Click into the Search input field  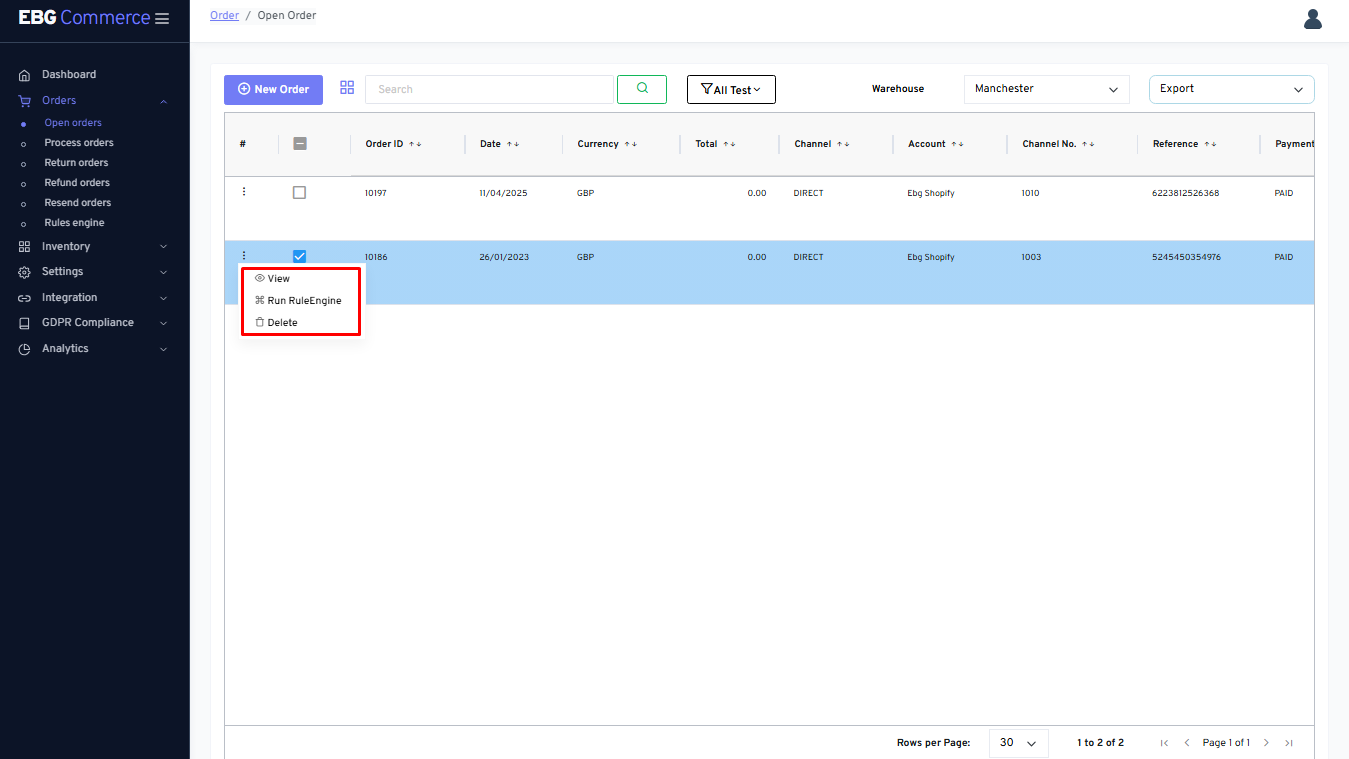tap(489, 89)
